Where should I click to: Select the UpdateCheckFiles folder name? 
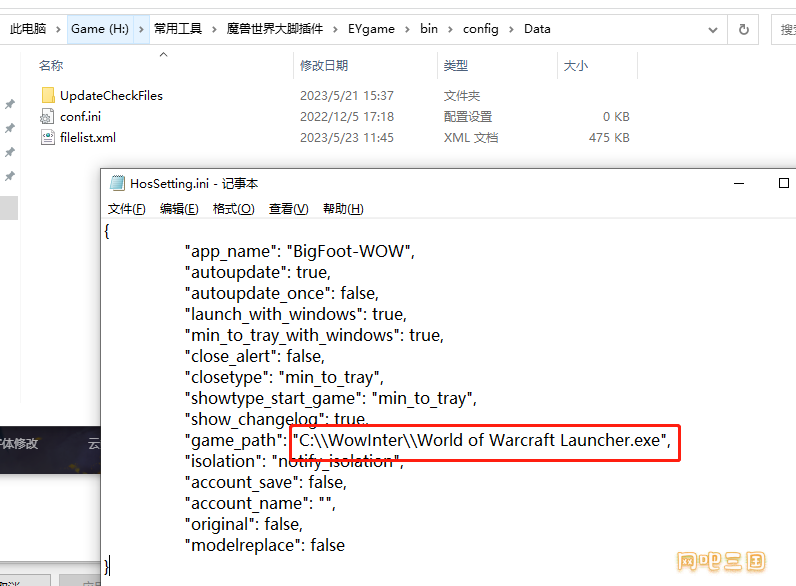click(111, 95)
